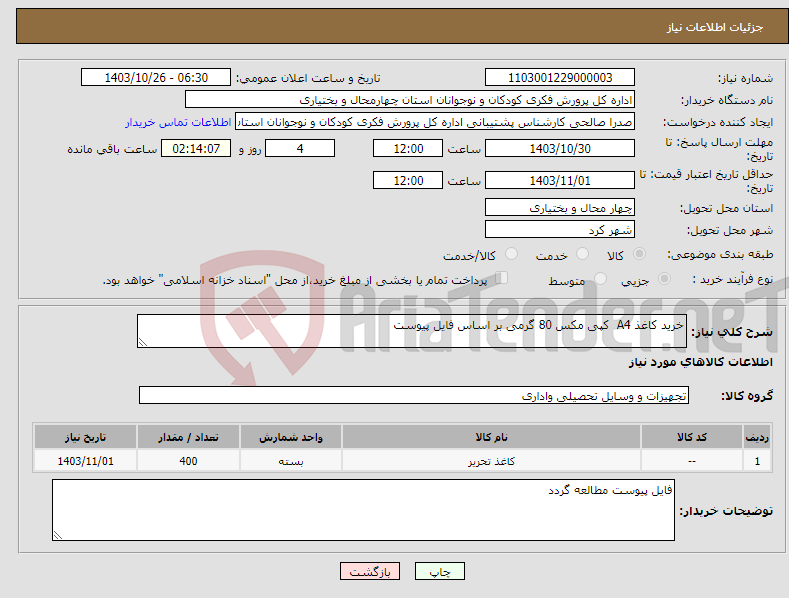Viewport: 789px width, 598px height.
Task: Click the تعداد / مقدار column header
Action: point(188,437)
